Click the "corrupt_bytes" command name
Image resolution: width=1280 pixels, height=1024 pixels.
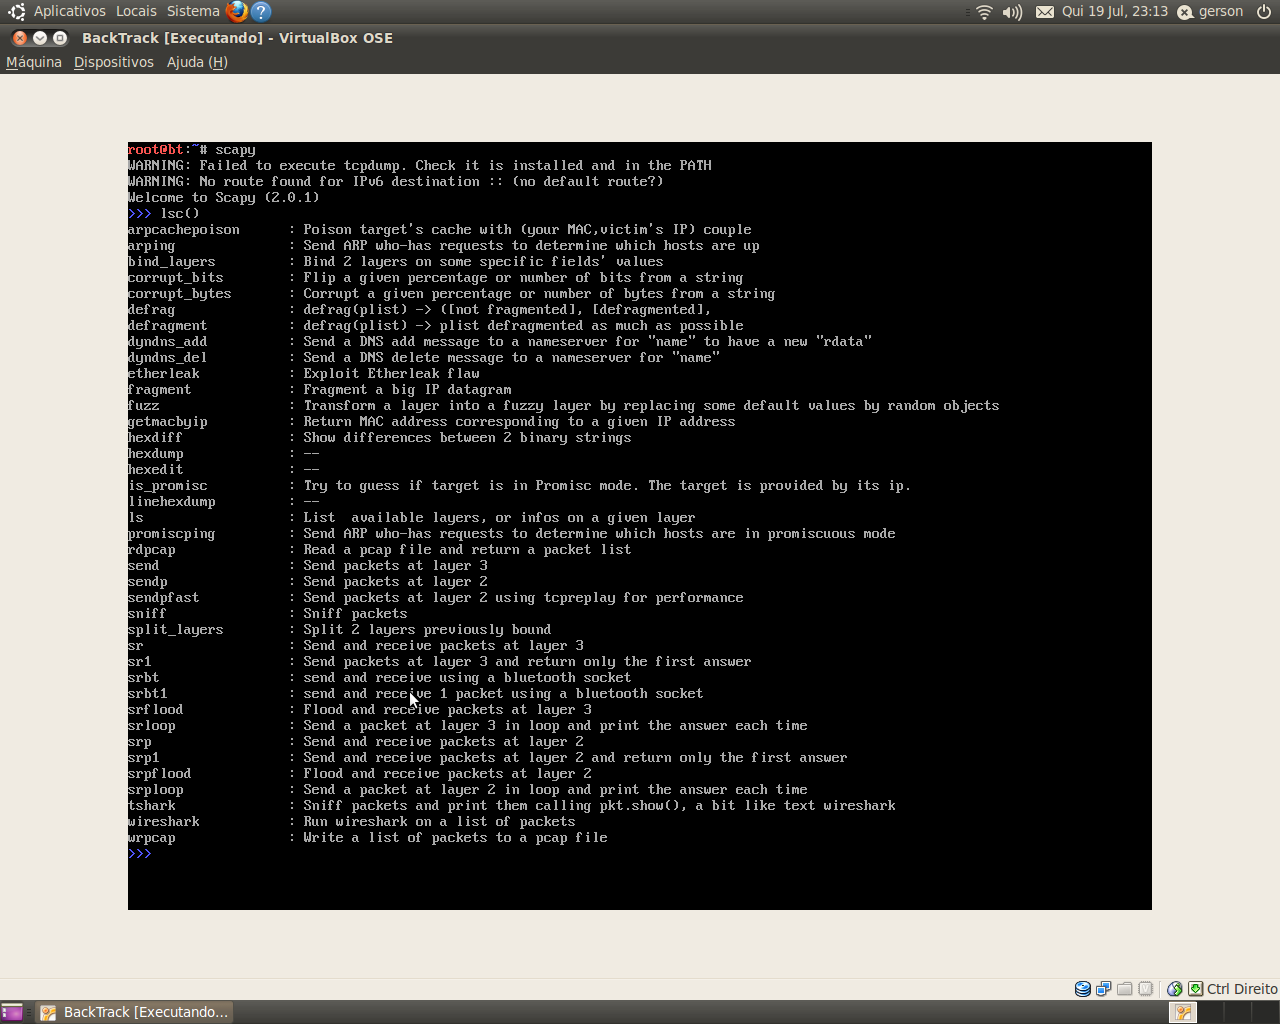(180, 294)
